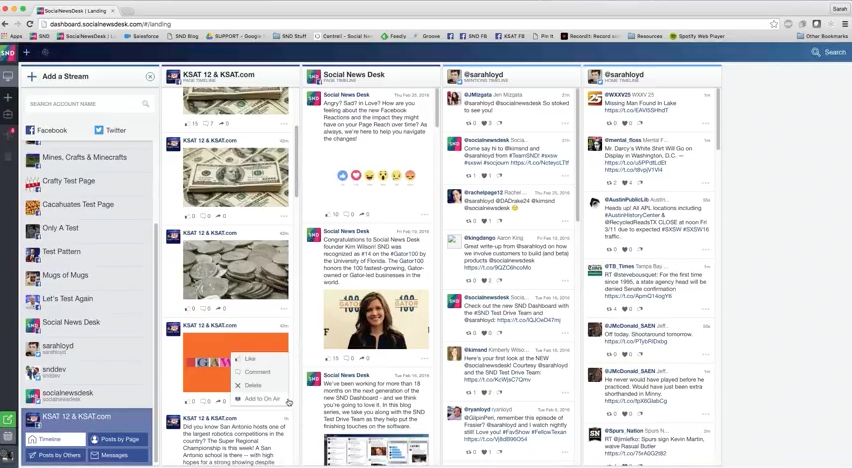
Task: Click the mentions timeline scrollbar
Action: (x=577, y=155)
